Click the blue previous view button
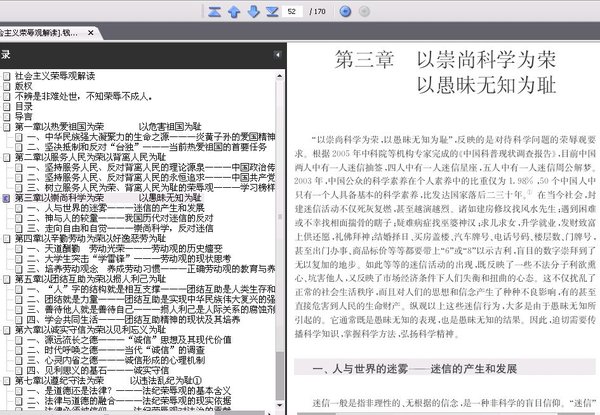This screenshot has width=600, height=415. point(345,11)
